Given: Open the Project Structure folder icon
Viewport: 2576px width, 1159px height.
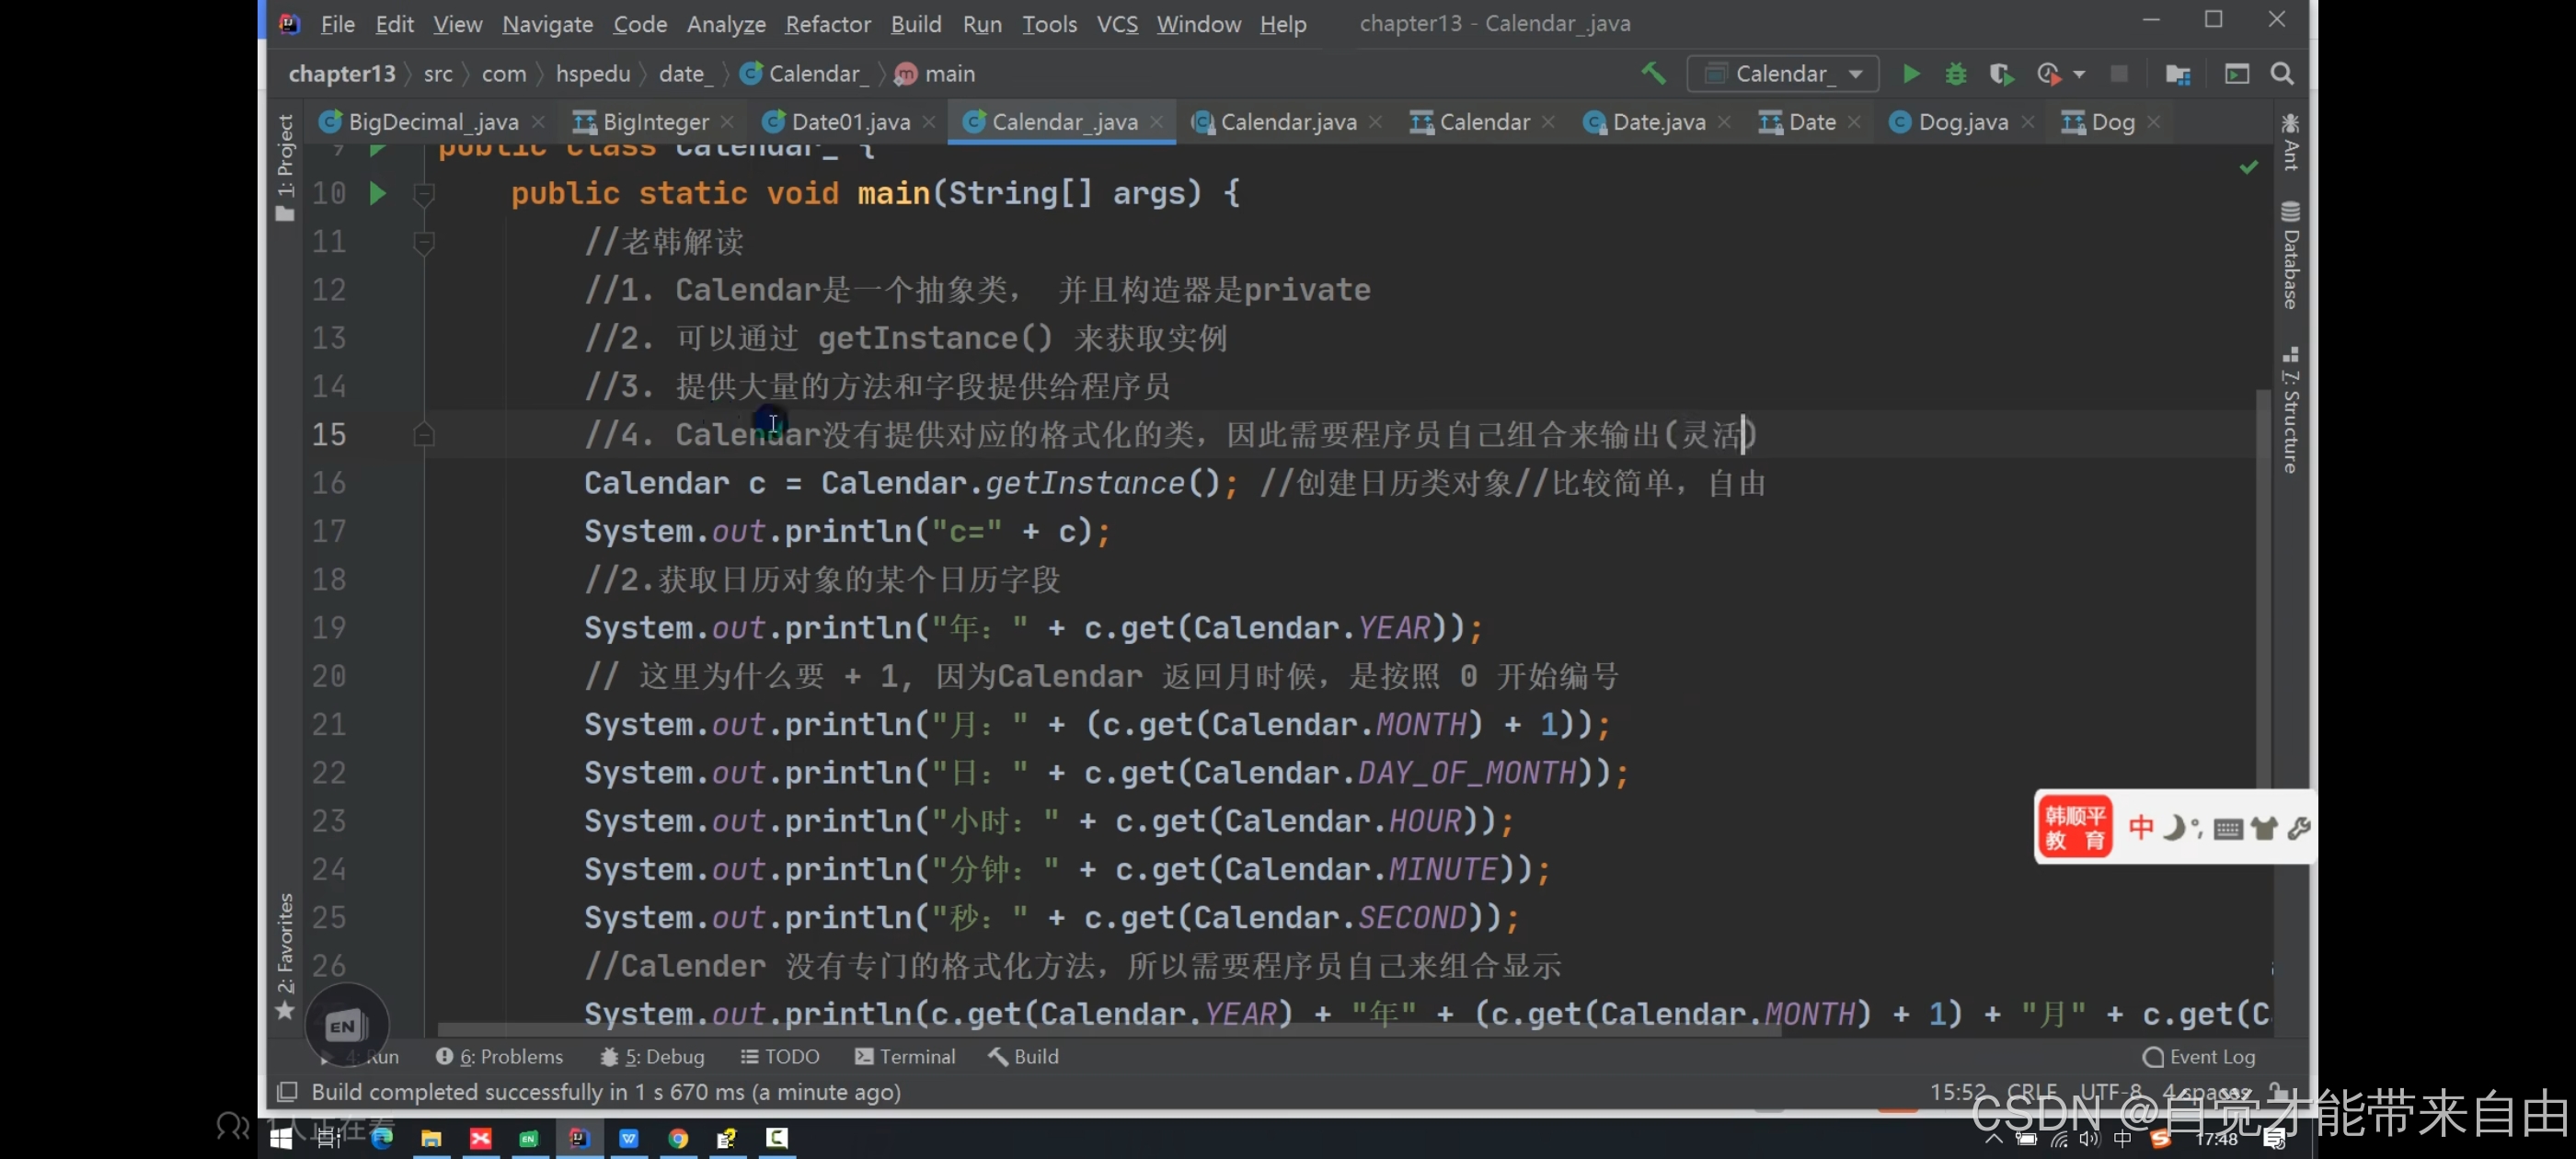Looking at the screenshot, I should 2177,74.
